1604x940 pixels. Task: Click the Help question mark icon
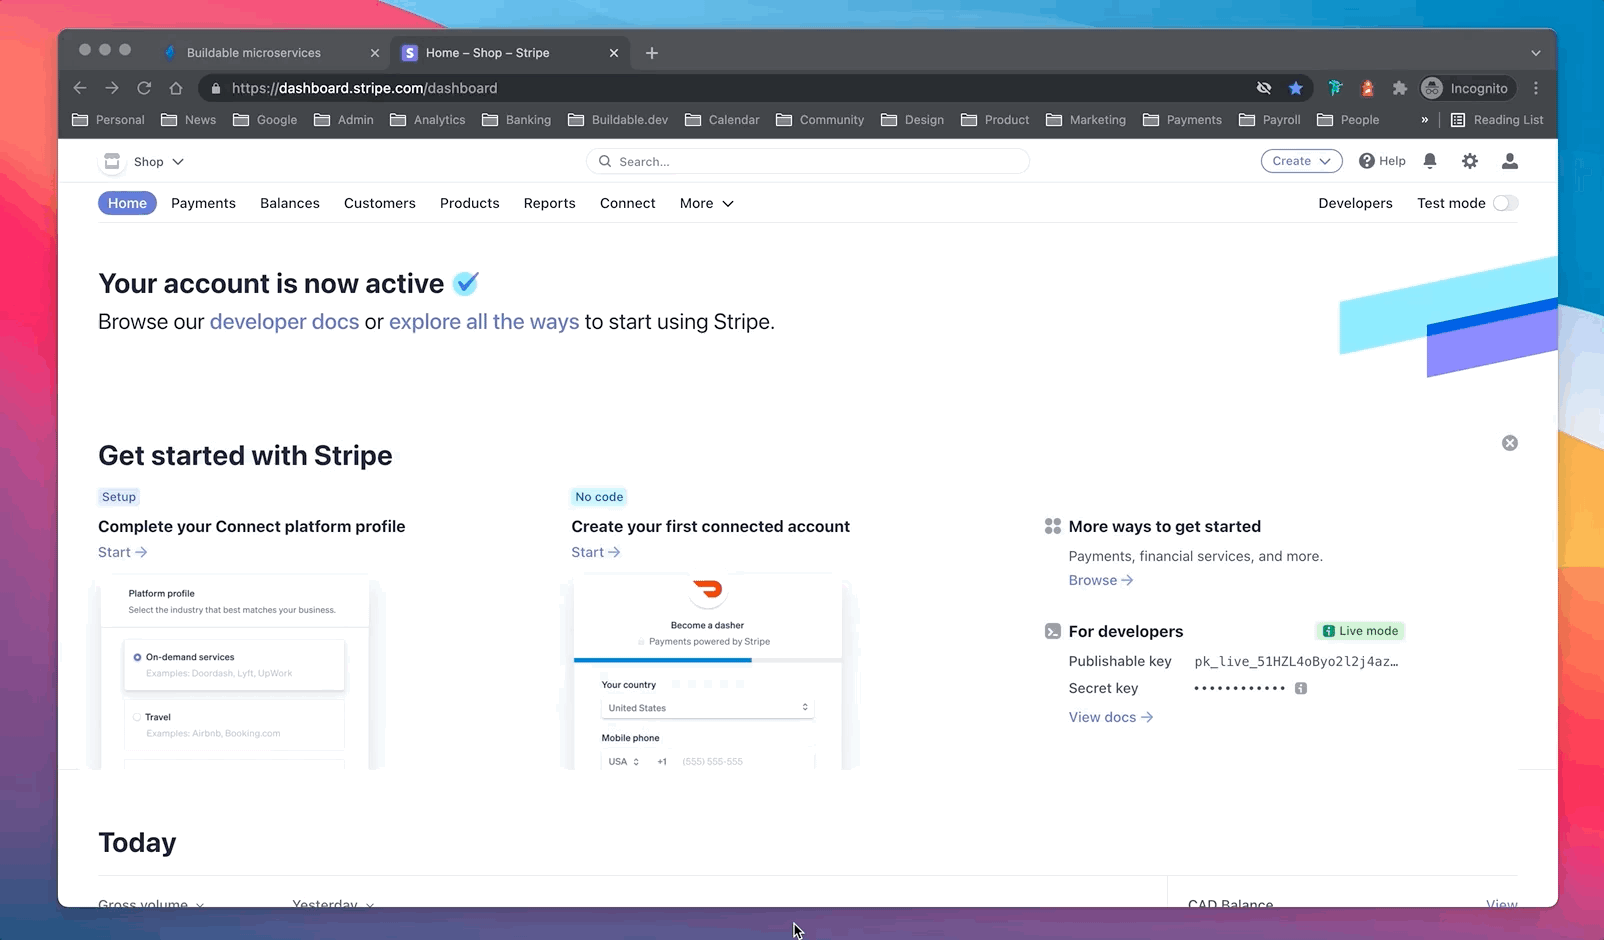pyautogui.click(x=1367, y=161)
